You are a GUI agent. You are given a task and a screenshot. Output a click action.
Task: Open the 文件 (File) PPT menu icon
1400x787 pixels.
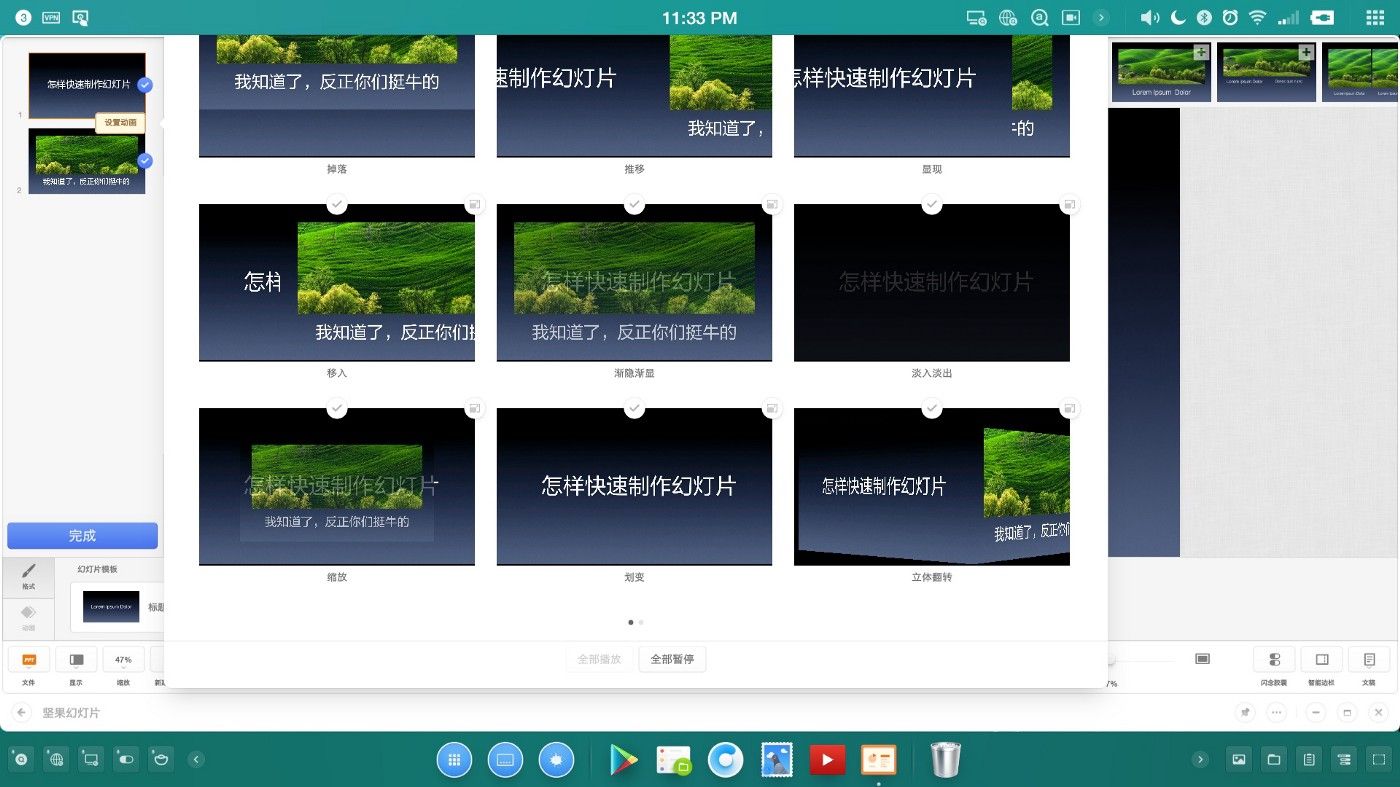(29, 660)
